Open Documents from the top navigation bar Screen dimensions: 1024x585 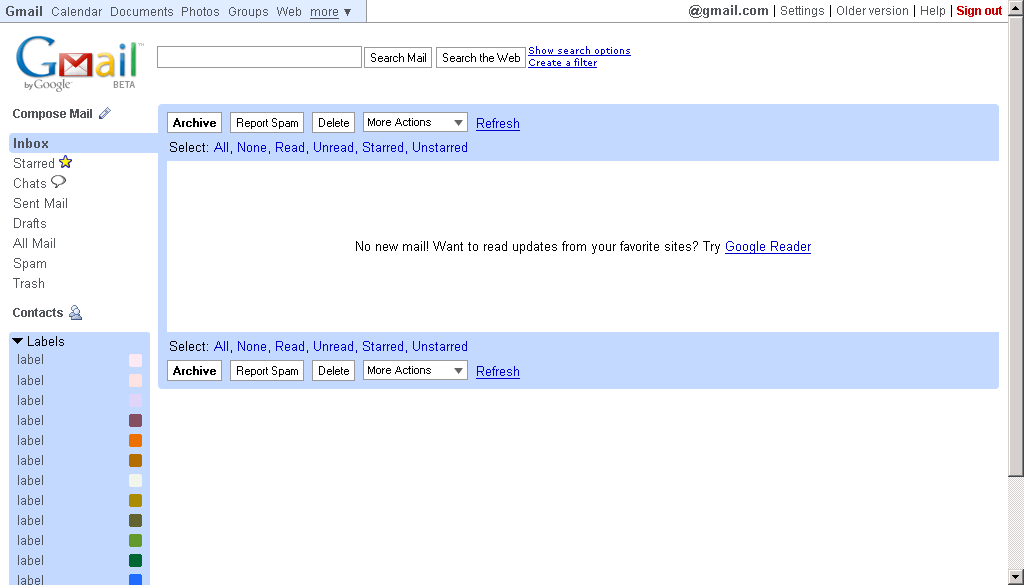(x=142, y=12)
